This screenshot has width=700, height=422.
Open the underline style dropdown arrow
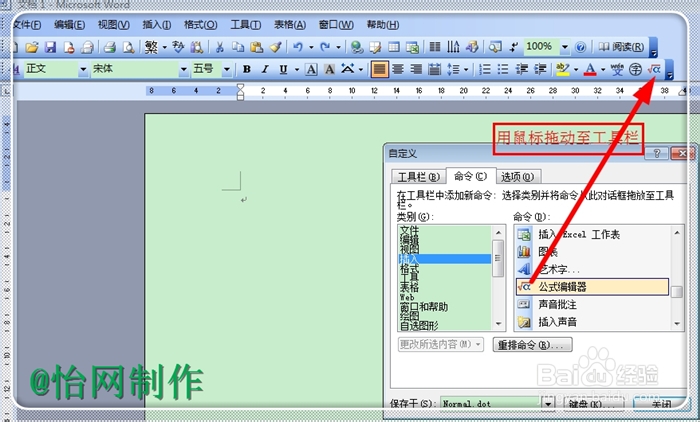point(297,70)
